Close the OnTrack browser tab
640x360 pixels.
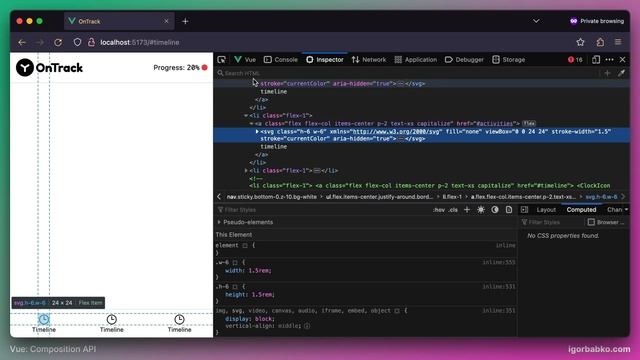coord(166,21)
